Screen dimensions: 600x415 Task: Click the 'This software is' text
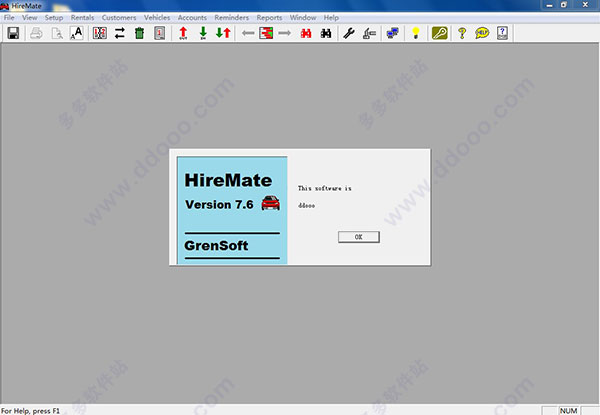324,188
